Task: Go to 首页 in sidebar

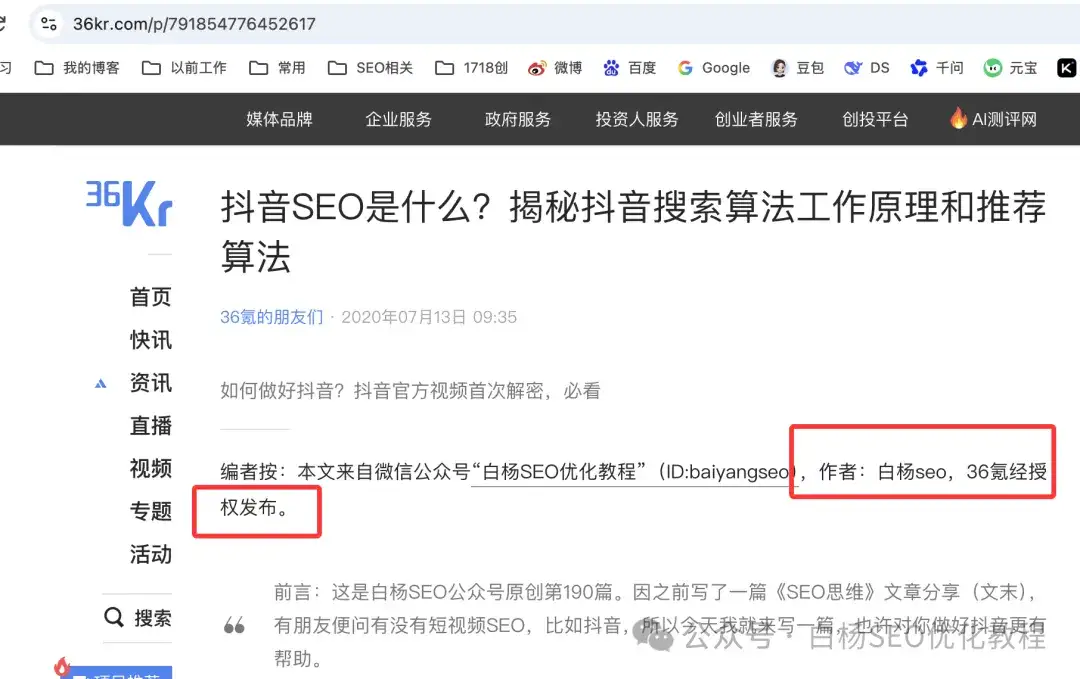Action: click(x=150, y=297)
